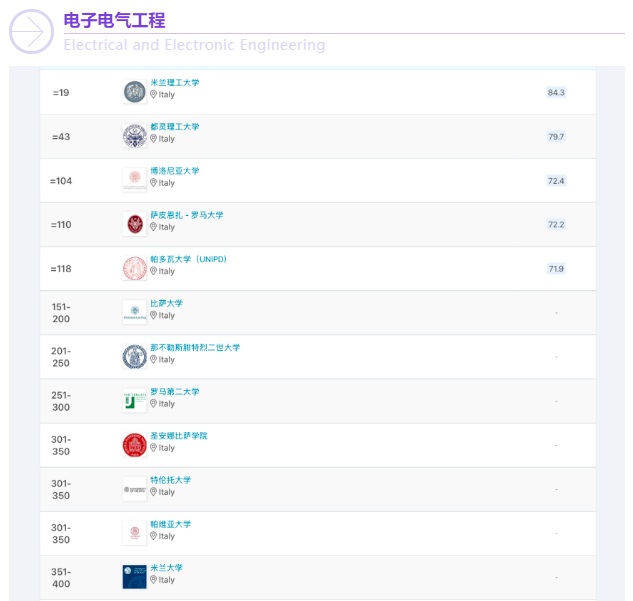Click the 151-200 rank range
Image resolution: width=633 pixels, height=601 pixels.
[61, 313]
